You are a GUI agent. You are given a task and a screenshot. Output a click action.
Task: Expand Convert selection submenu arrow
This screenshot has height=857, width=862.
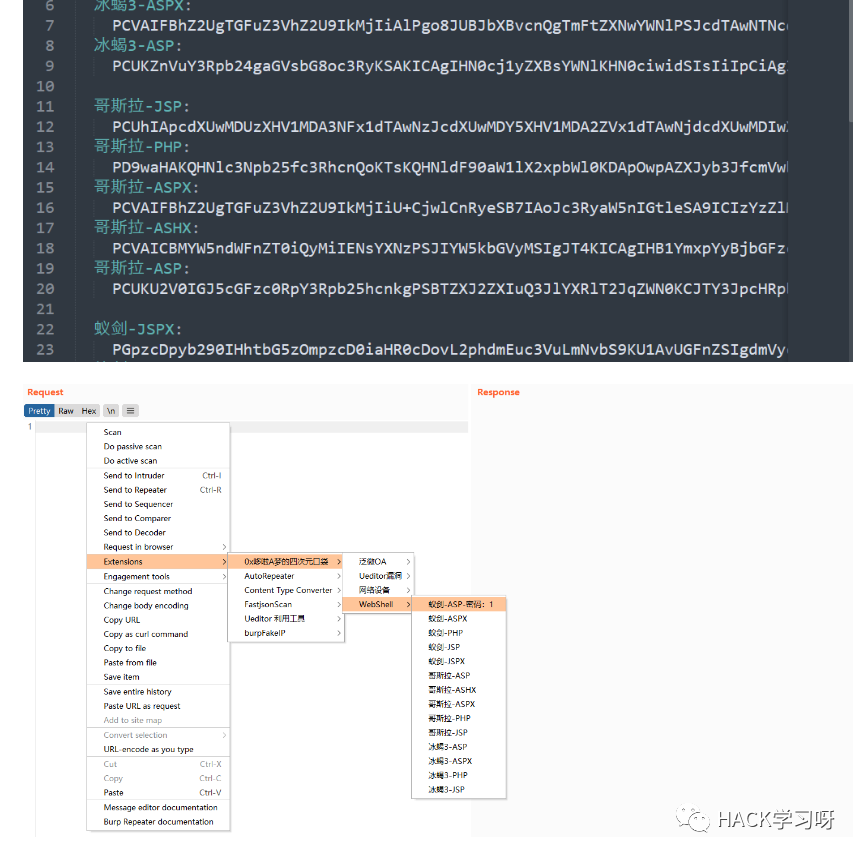coord(224,736)
